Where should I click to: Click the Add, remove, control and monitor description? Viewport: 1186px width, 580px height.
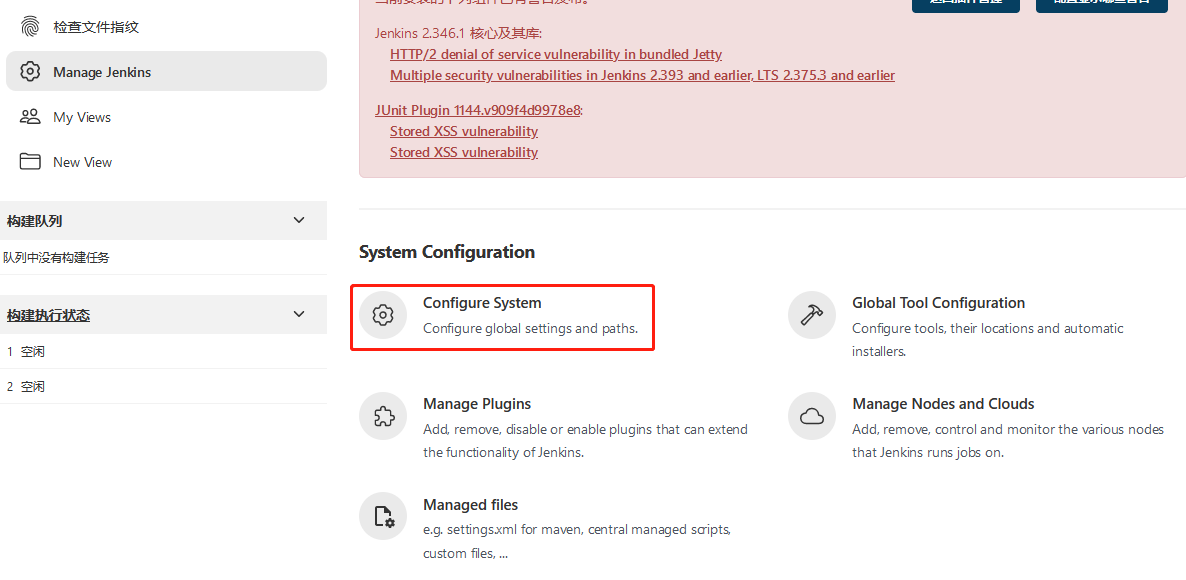(x=1008, y=441)
